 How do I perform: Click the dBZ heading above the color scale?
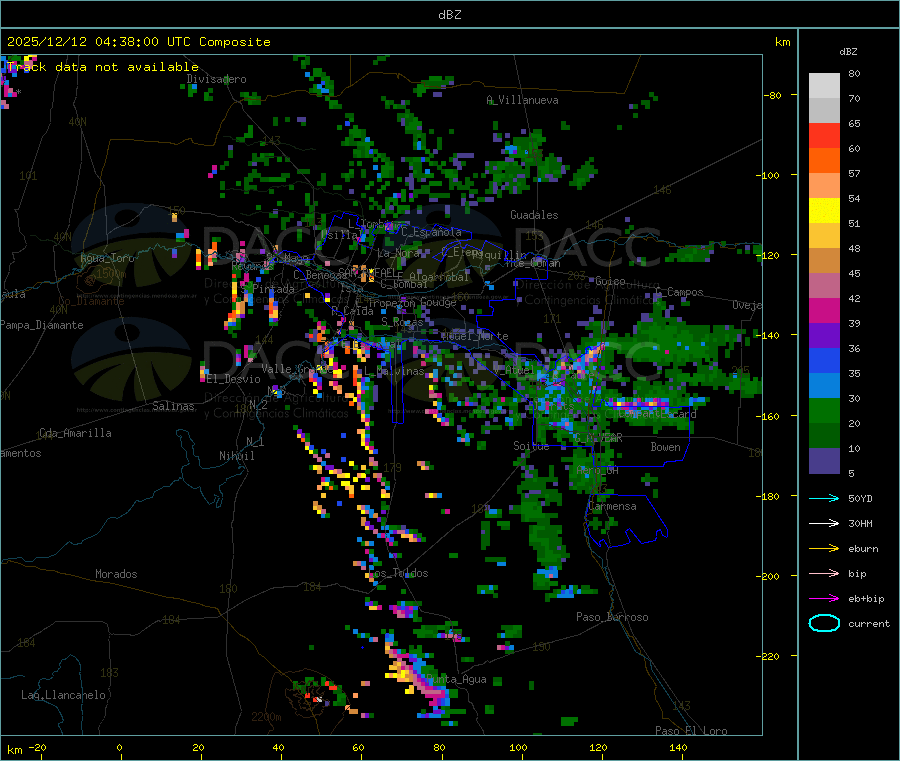[x=848, y=52]
